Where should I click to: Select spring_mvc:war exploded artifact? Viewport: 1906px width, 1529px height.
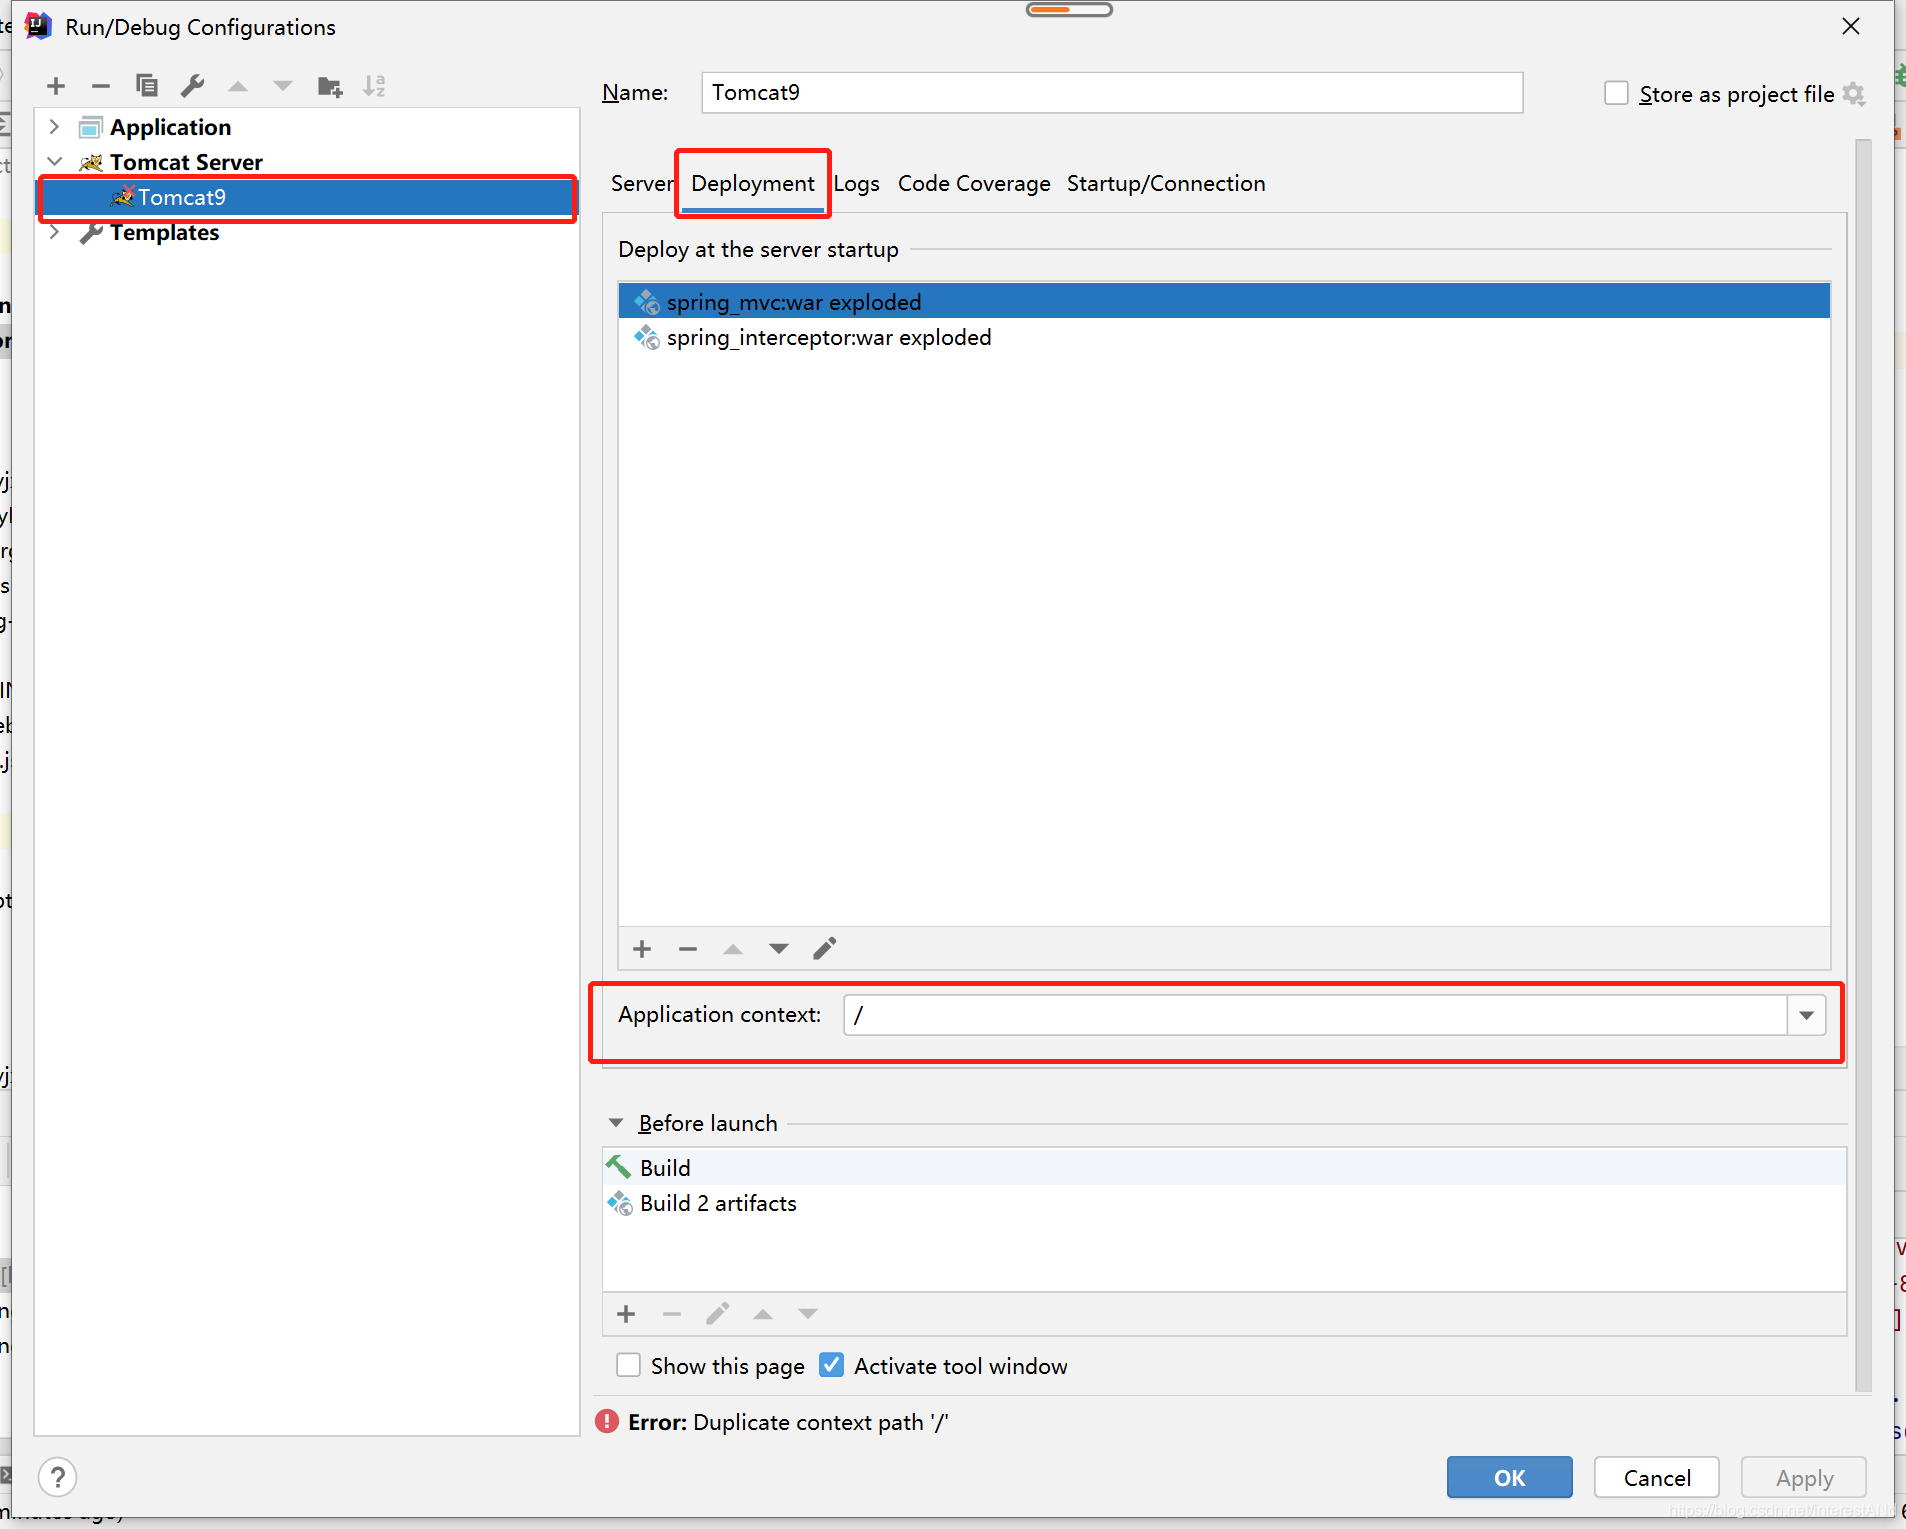1224,302
